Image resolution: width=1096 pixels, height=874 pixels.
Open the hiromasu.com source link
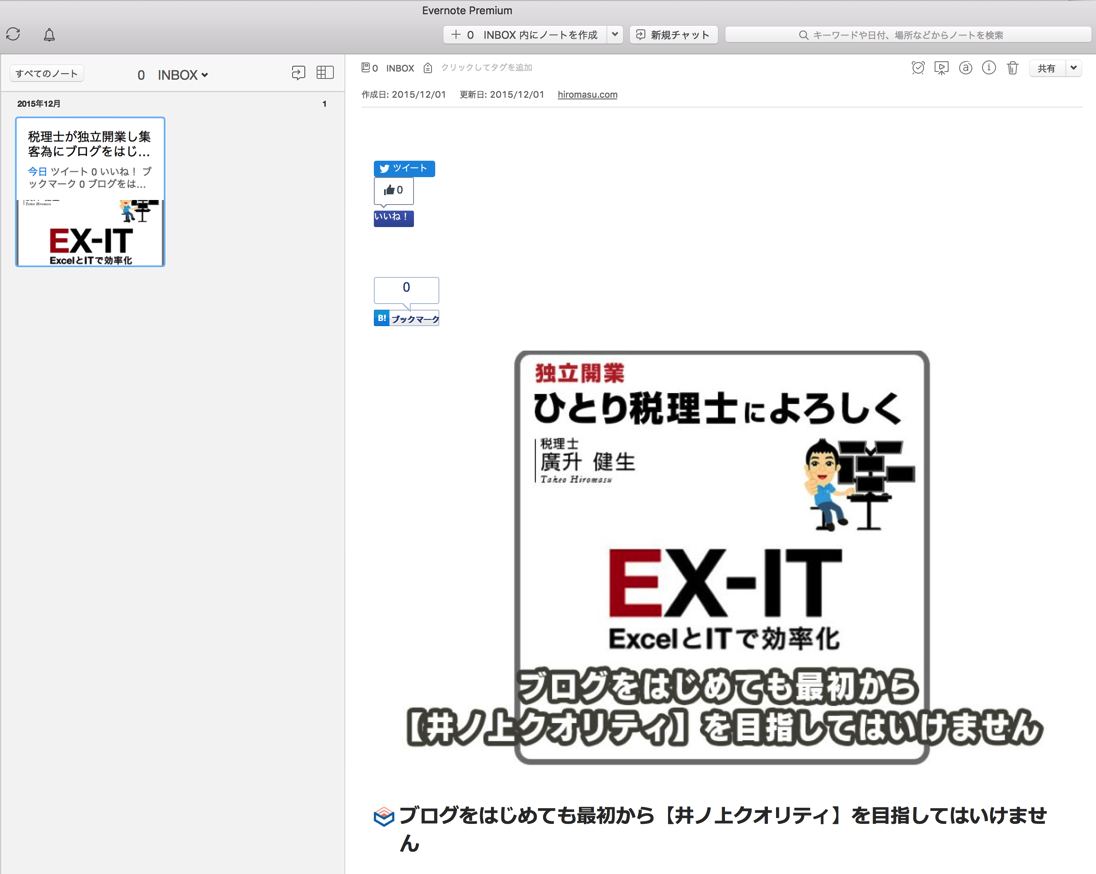click(x=587, y=95)
